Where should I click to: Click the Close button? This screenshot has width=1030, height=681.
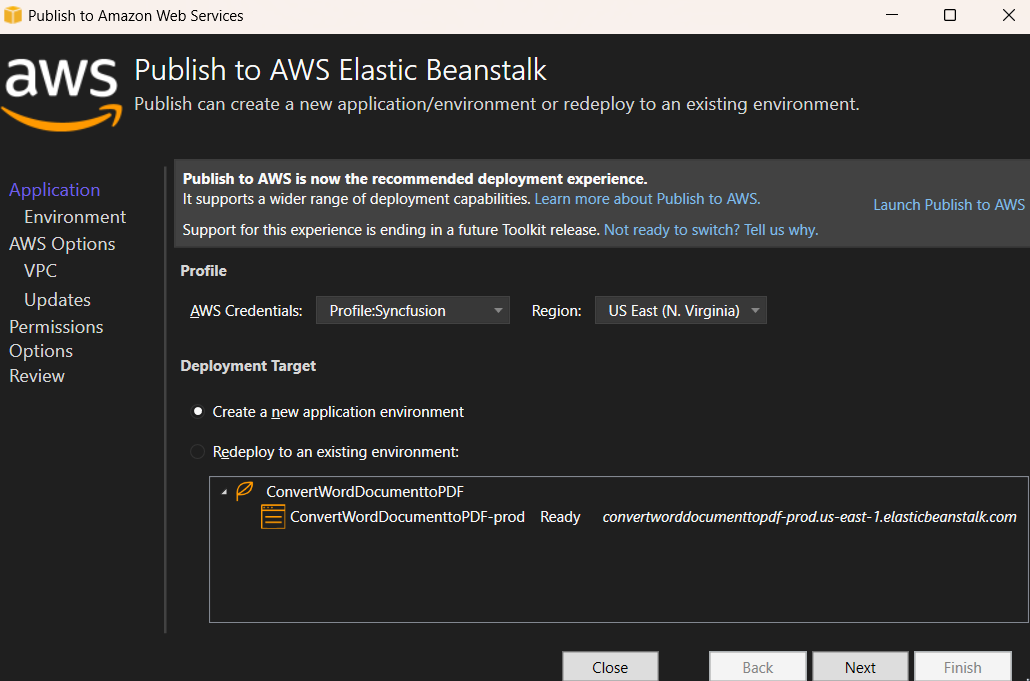click(610, 667)
